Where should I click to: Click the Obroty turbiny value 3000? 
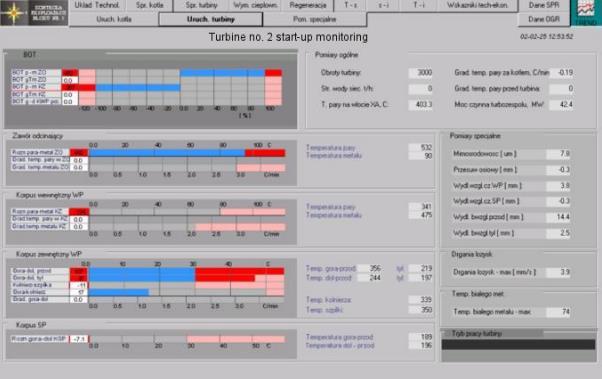420,73
